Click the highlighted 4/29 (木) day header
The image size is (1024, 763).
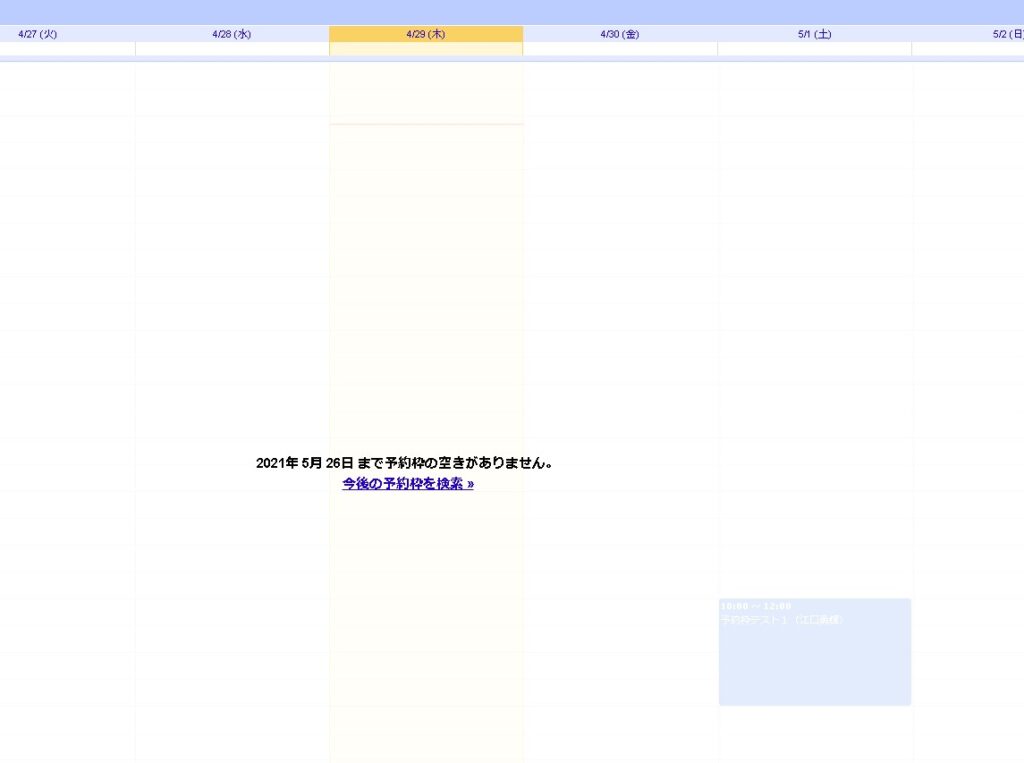pos(426,34)
